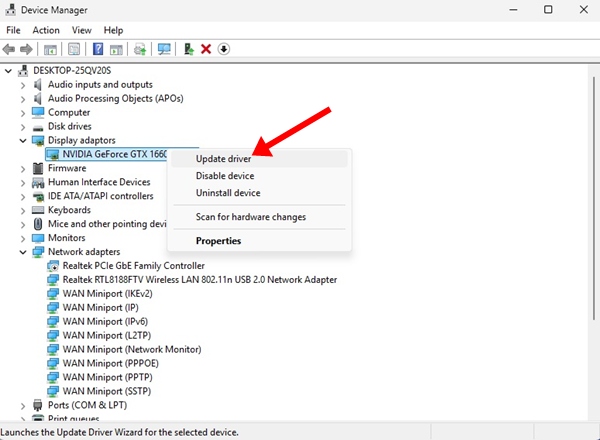The image size is (600, 440).
Task: Select Realtek PCIe GbE Family Controller
Action: point(133,266)
